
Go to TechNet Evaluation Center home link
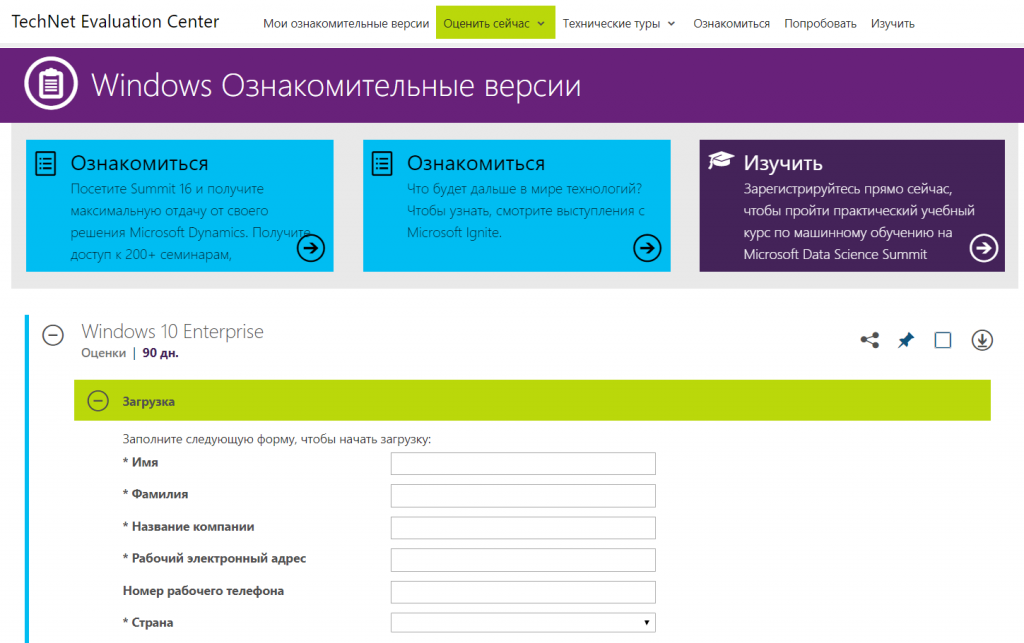116,22
